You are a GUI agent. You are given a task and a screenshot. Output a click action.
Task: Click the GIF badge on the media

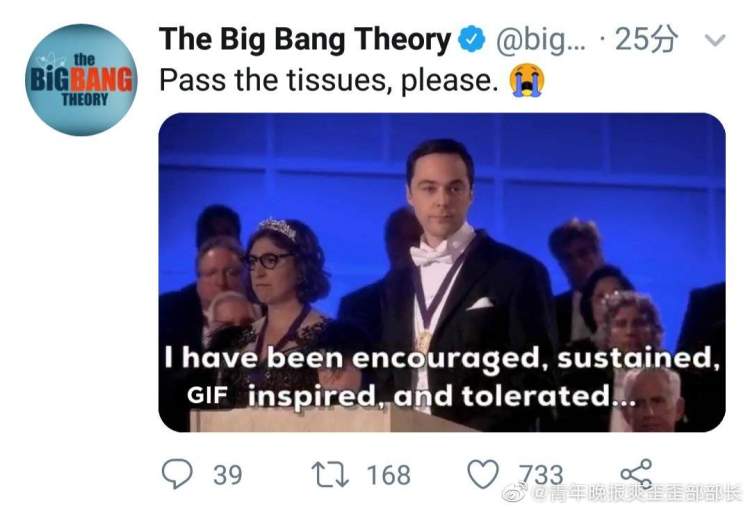[x=207, y=395]
